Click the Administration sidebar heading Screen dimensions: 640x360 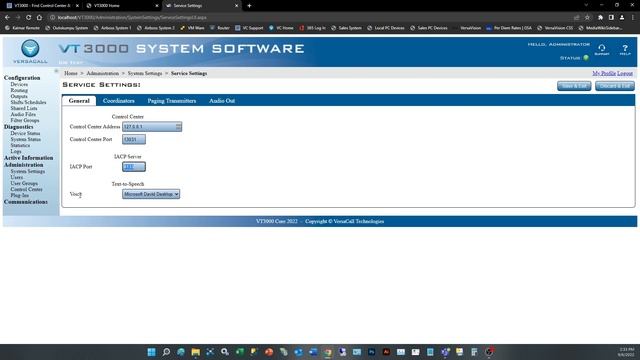click(24, 165)
